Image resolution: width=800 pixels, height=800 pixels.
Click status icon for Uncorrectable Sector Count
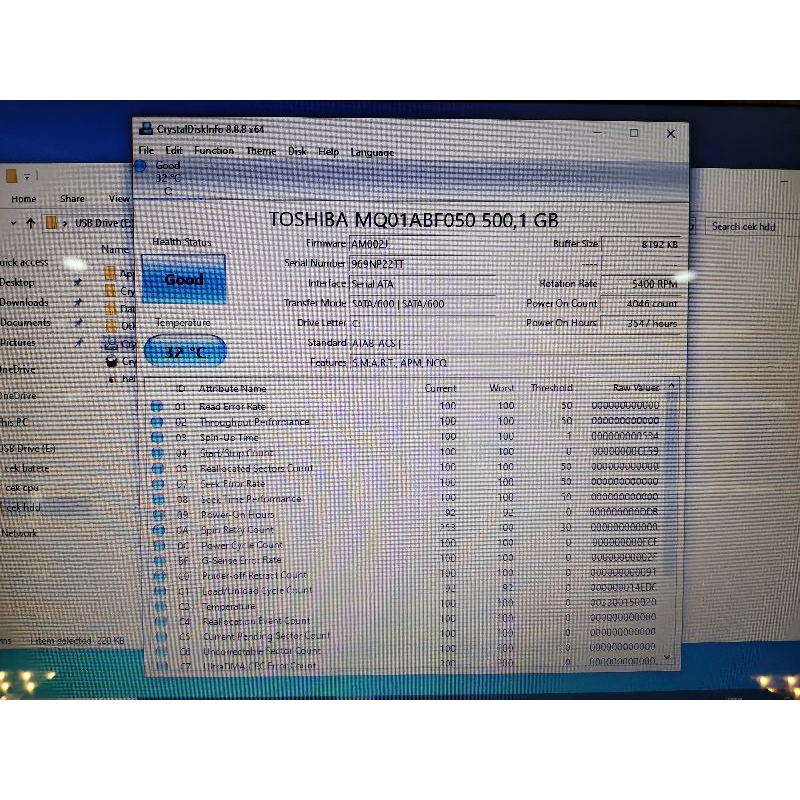click(x=161, y=652)
